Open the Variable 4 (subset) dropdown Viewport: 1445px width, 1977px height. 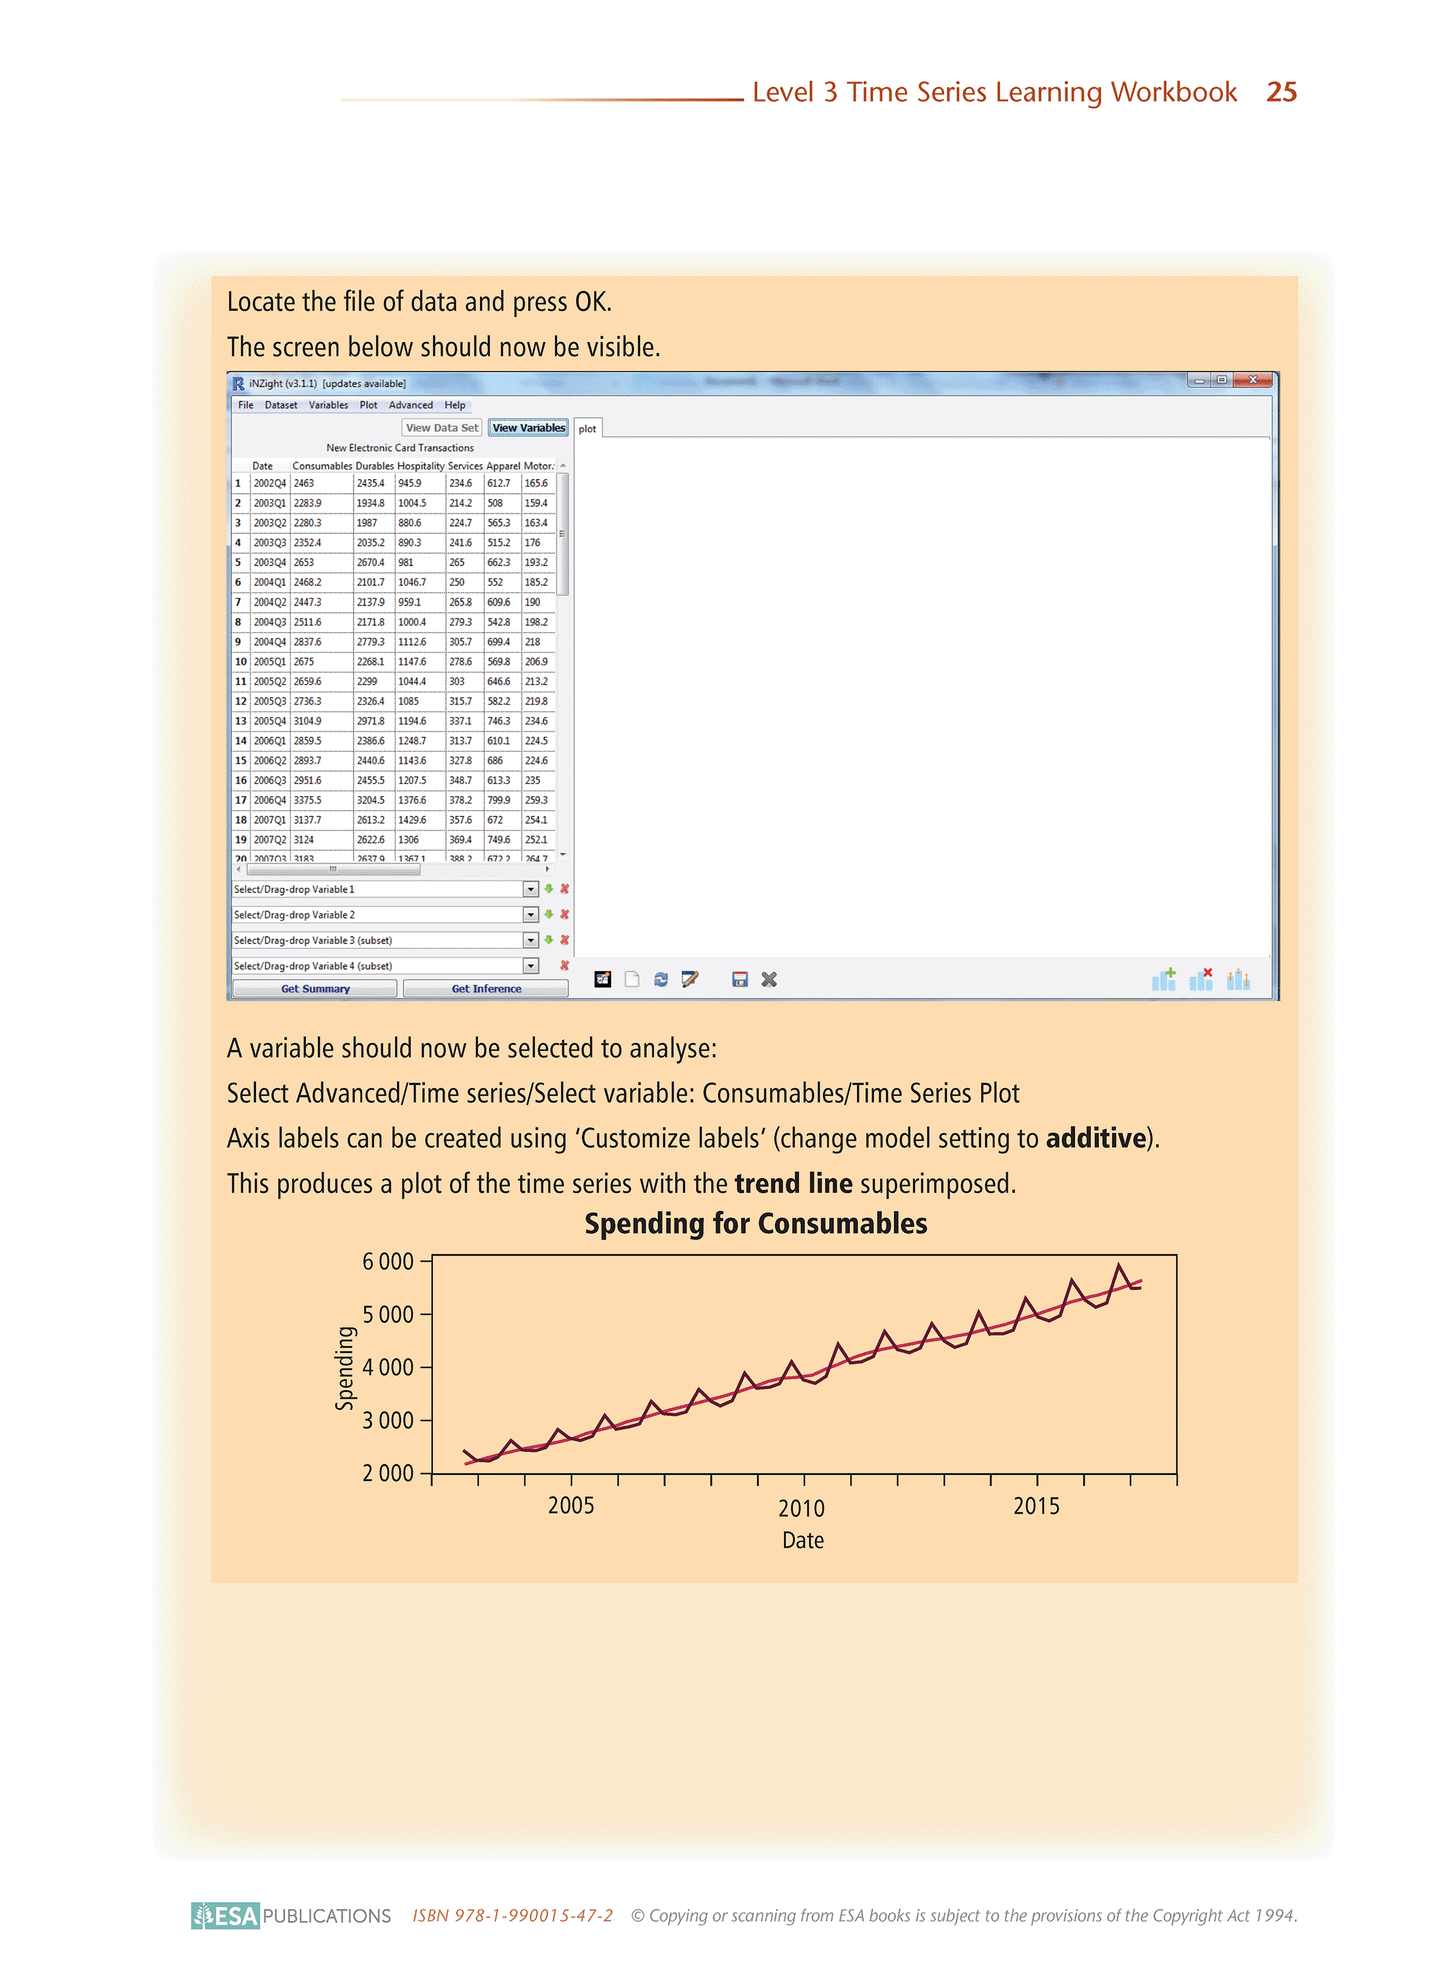531,966
